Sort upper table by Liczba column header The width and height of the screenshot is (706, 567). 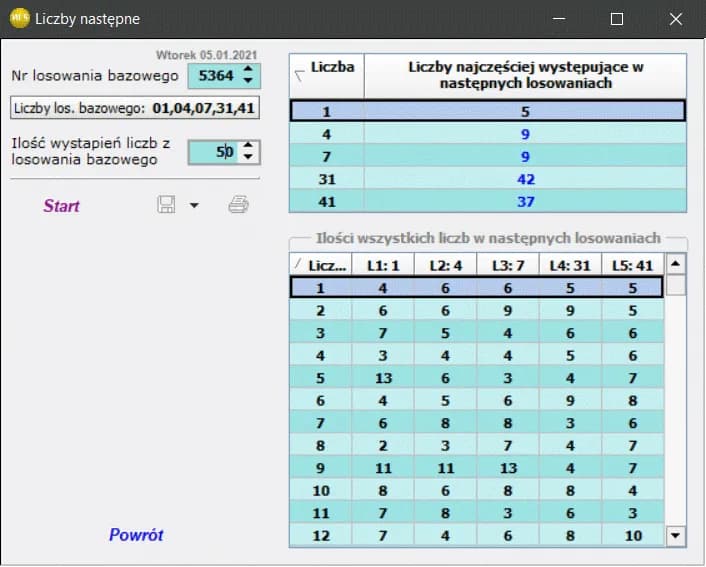(327, 75)
